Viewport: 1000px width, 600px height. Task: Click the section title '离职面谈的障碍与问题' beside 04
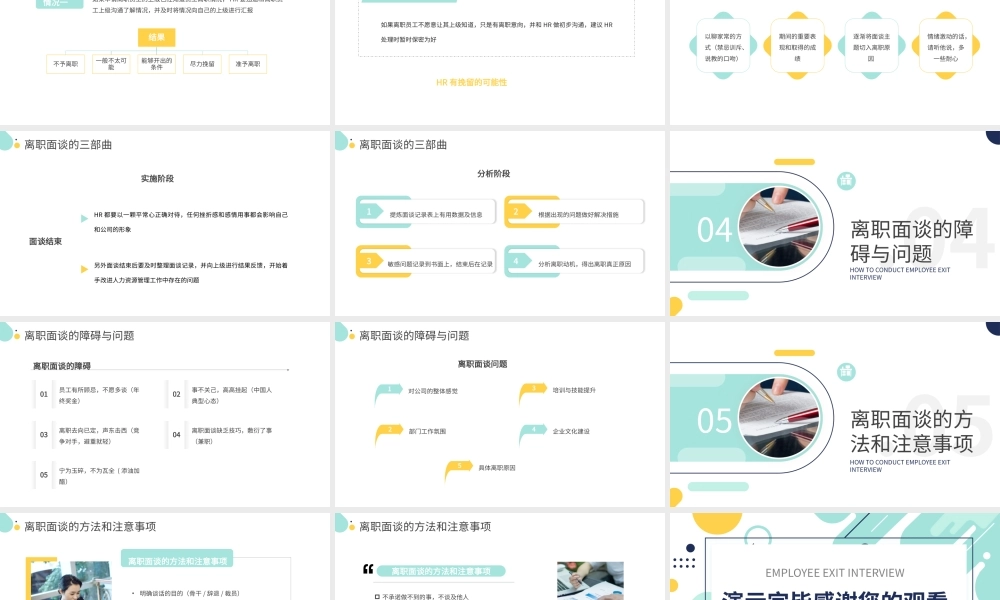click(x=912, y=241)
